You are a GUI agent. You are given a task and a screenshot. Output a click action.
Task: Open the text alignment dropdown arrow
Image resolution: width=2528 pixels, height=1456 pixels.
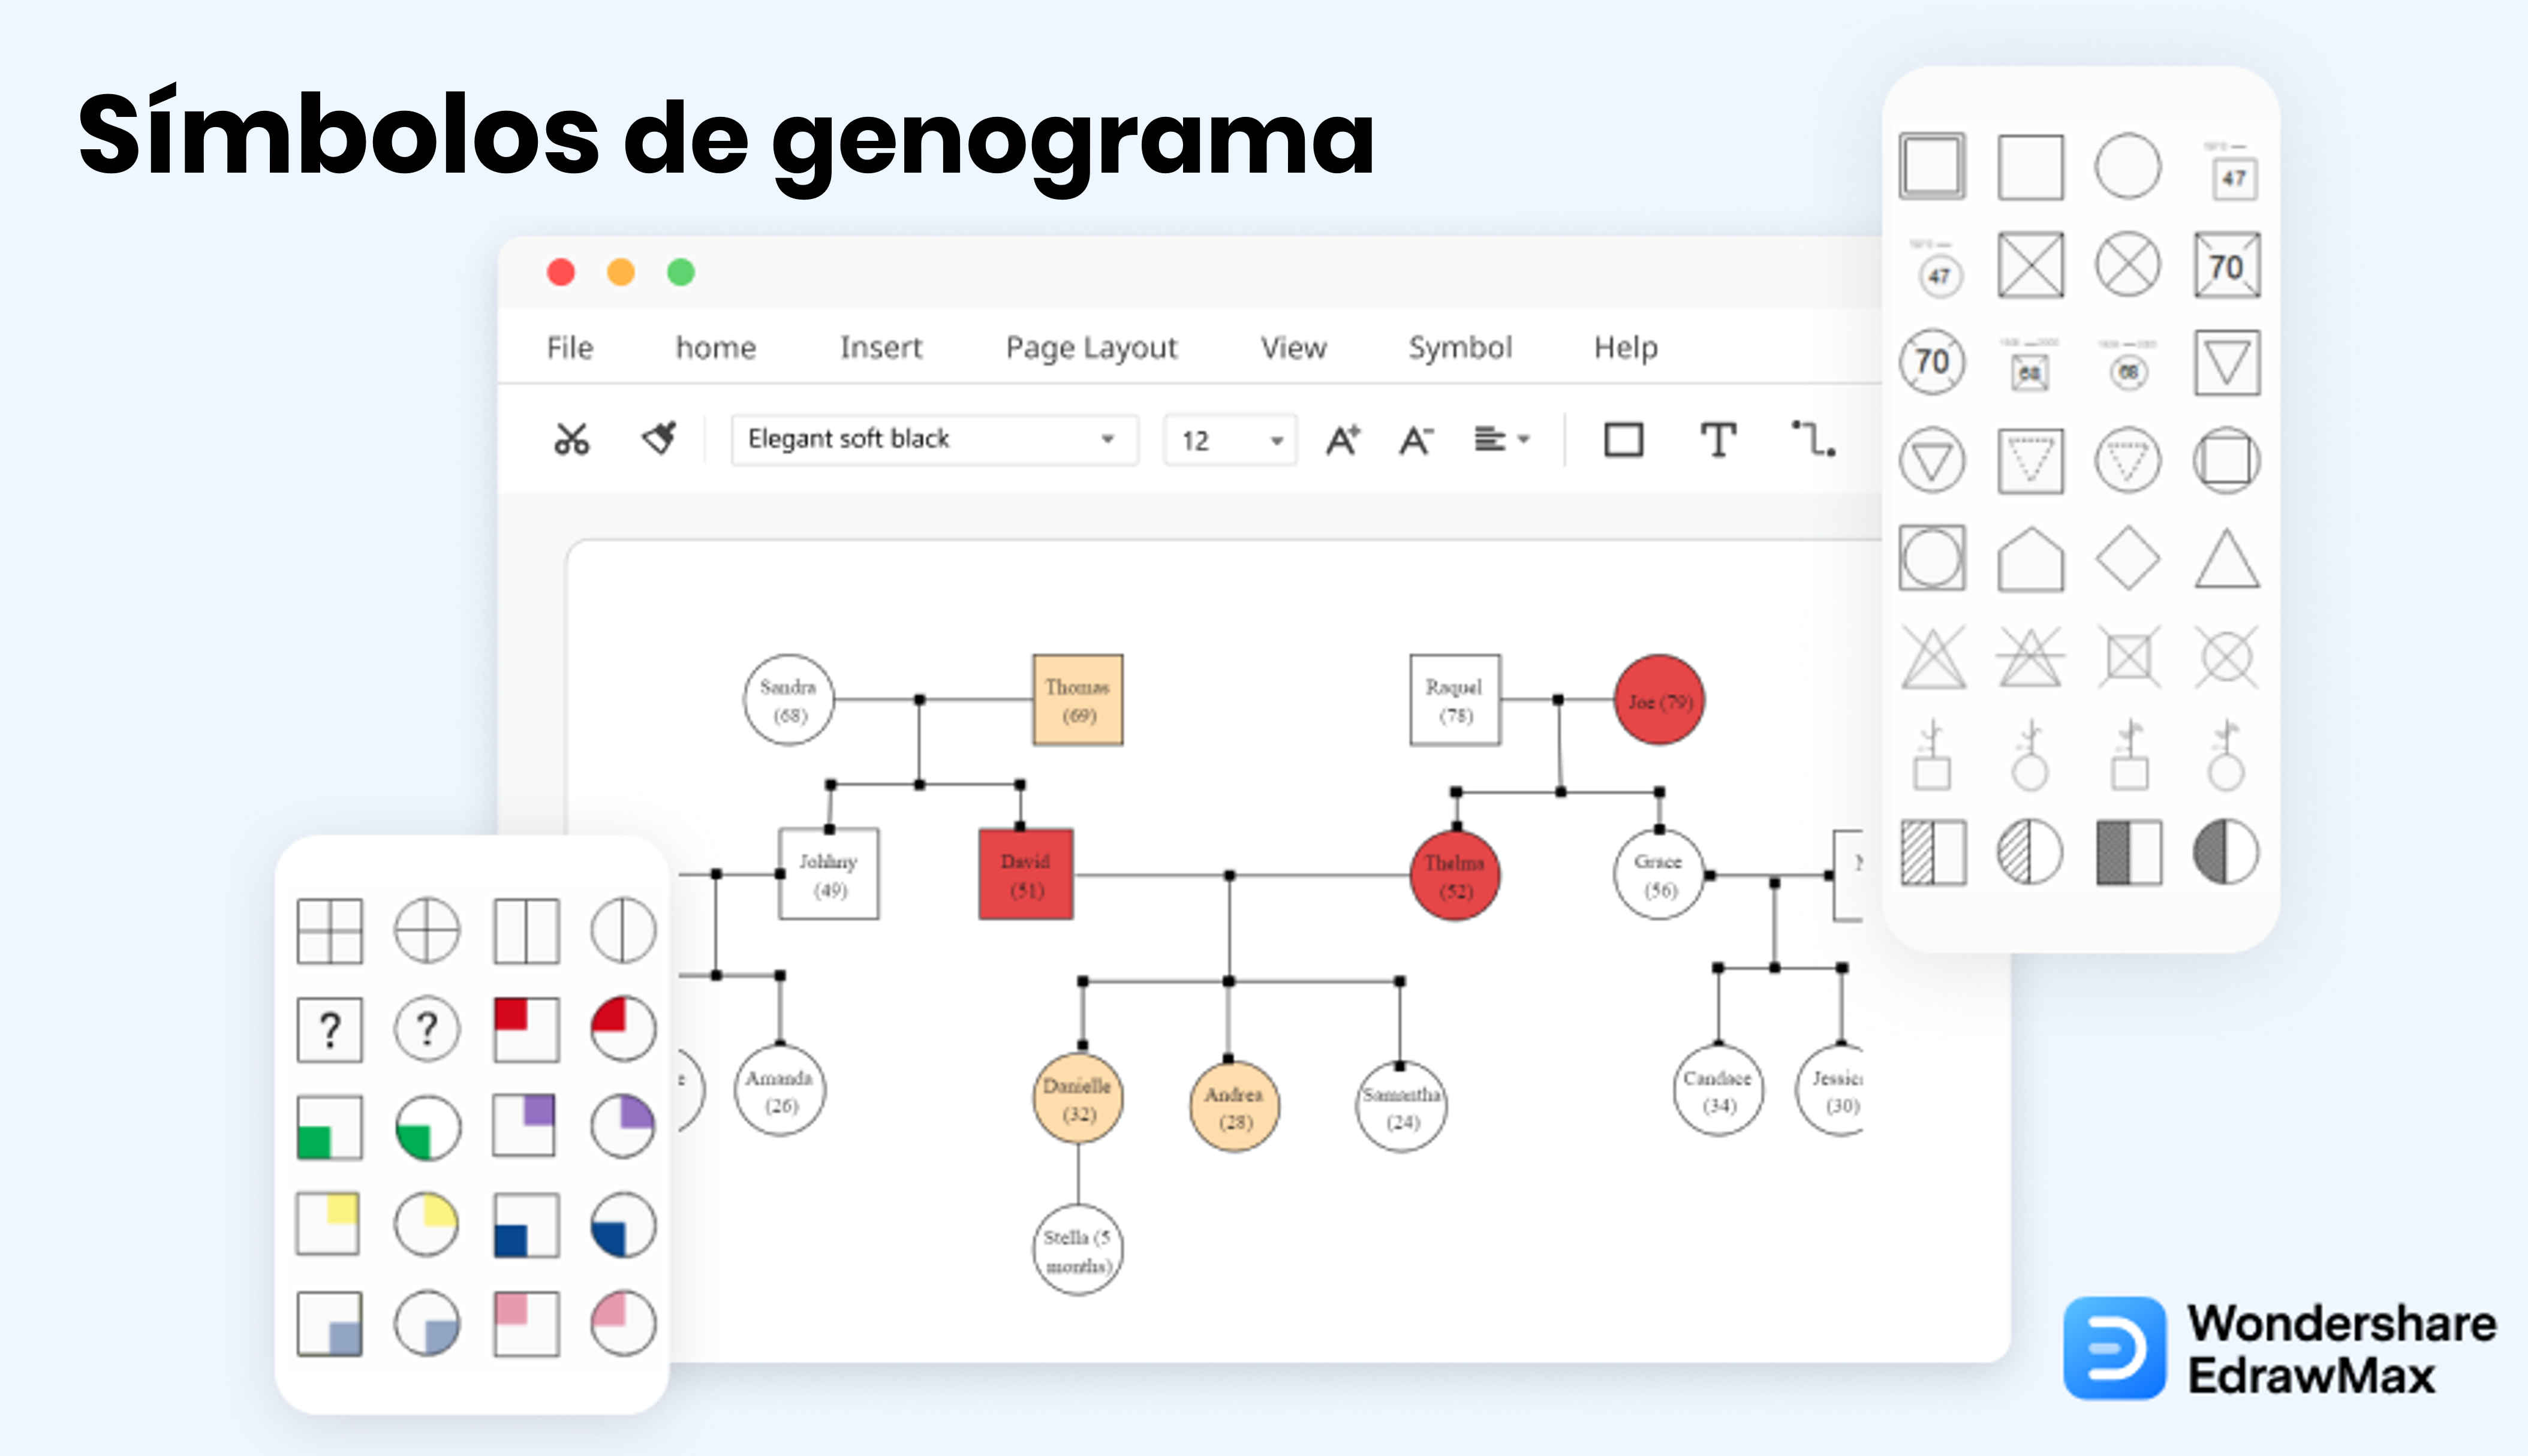[x=1524, y=439]
